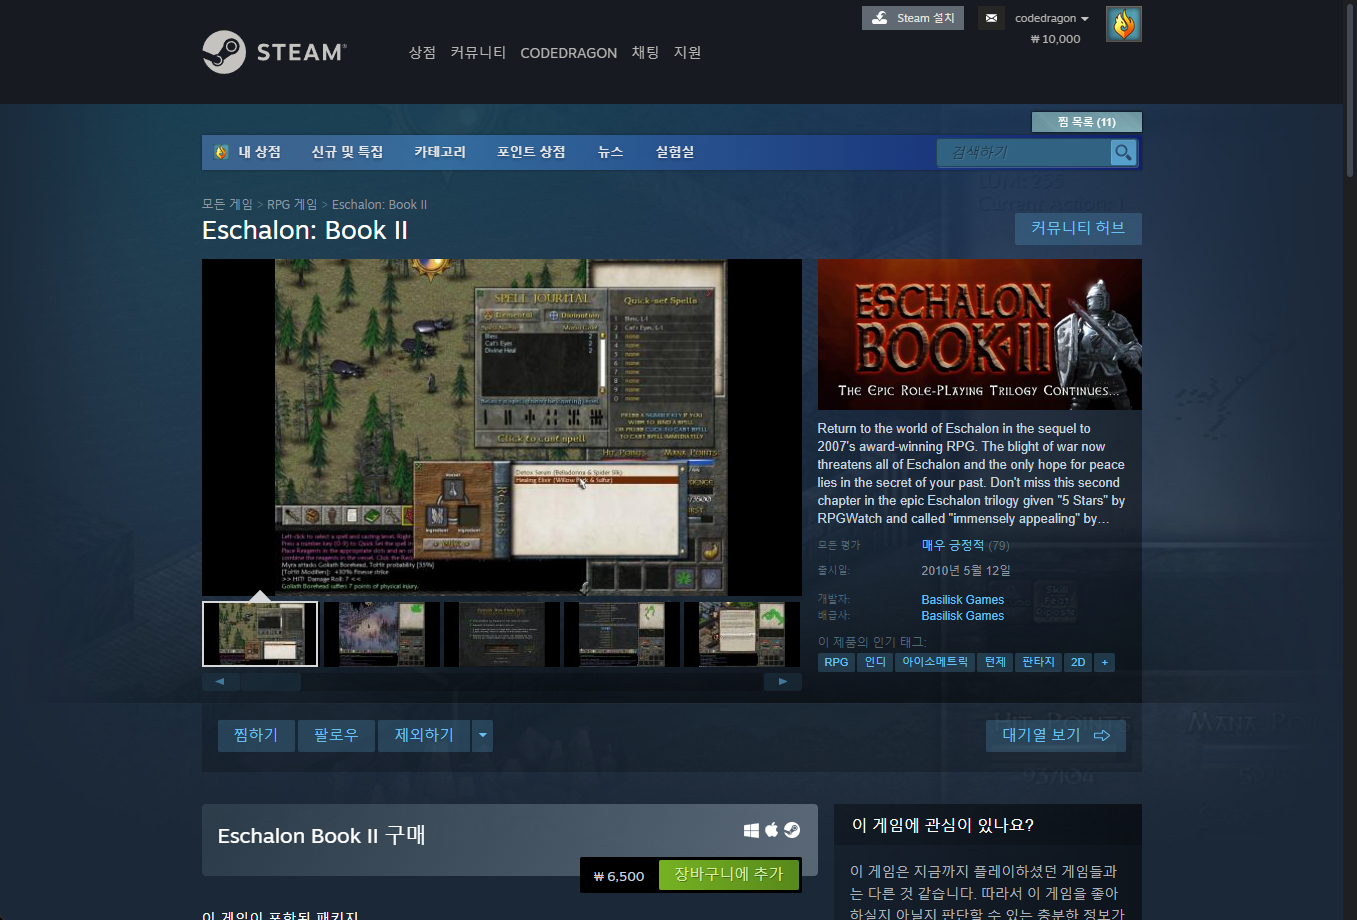The image size is (1357, 920).
Task: Select the fourth screenshot thumbnail
Action: pyautogui.click(x=622, y=634)
